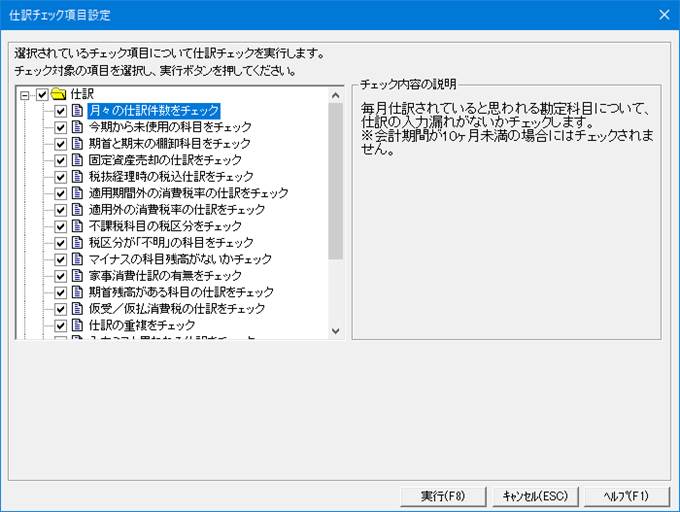680x512 pixels.
Task: Select 期首残高がある科目の仕訳をチェック item
Action: [x=181, y=292]
